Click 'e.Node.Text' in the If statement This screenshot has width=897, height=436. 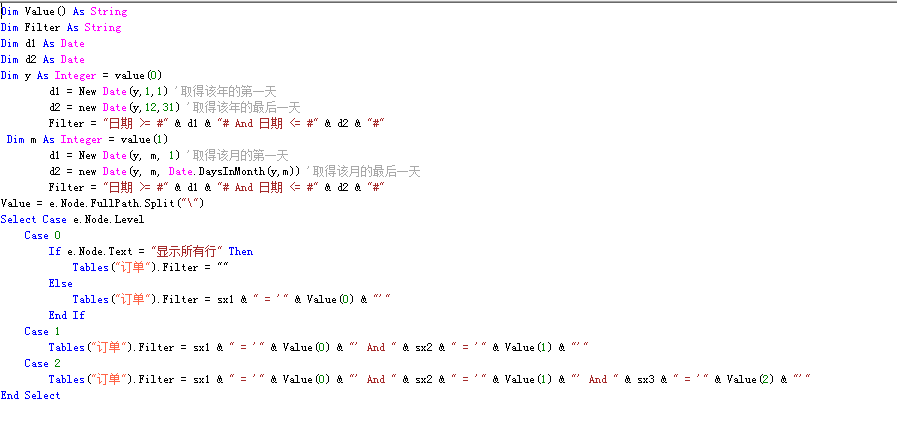(x=100, y=252)
